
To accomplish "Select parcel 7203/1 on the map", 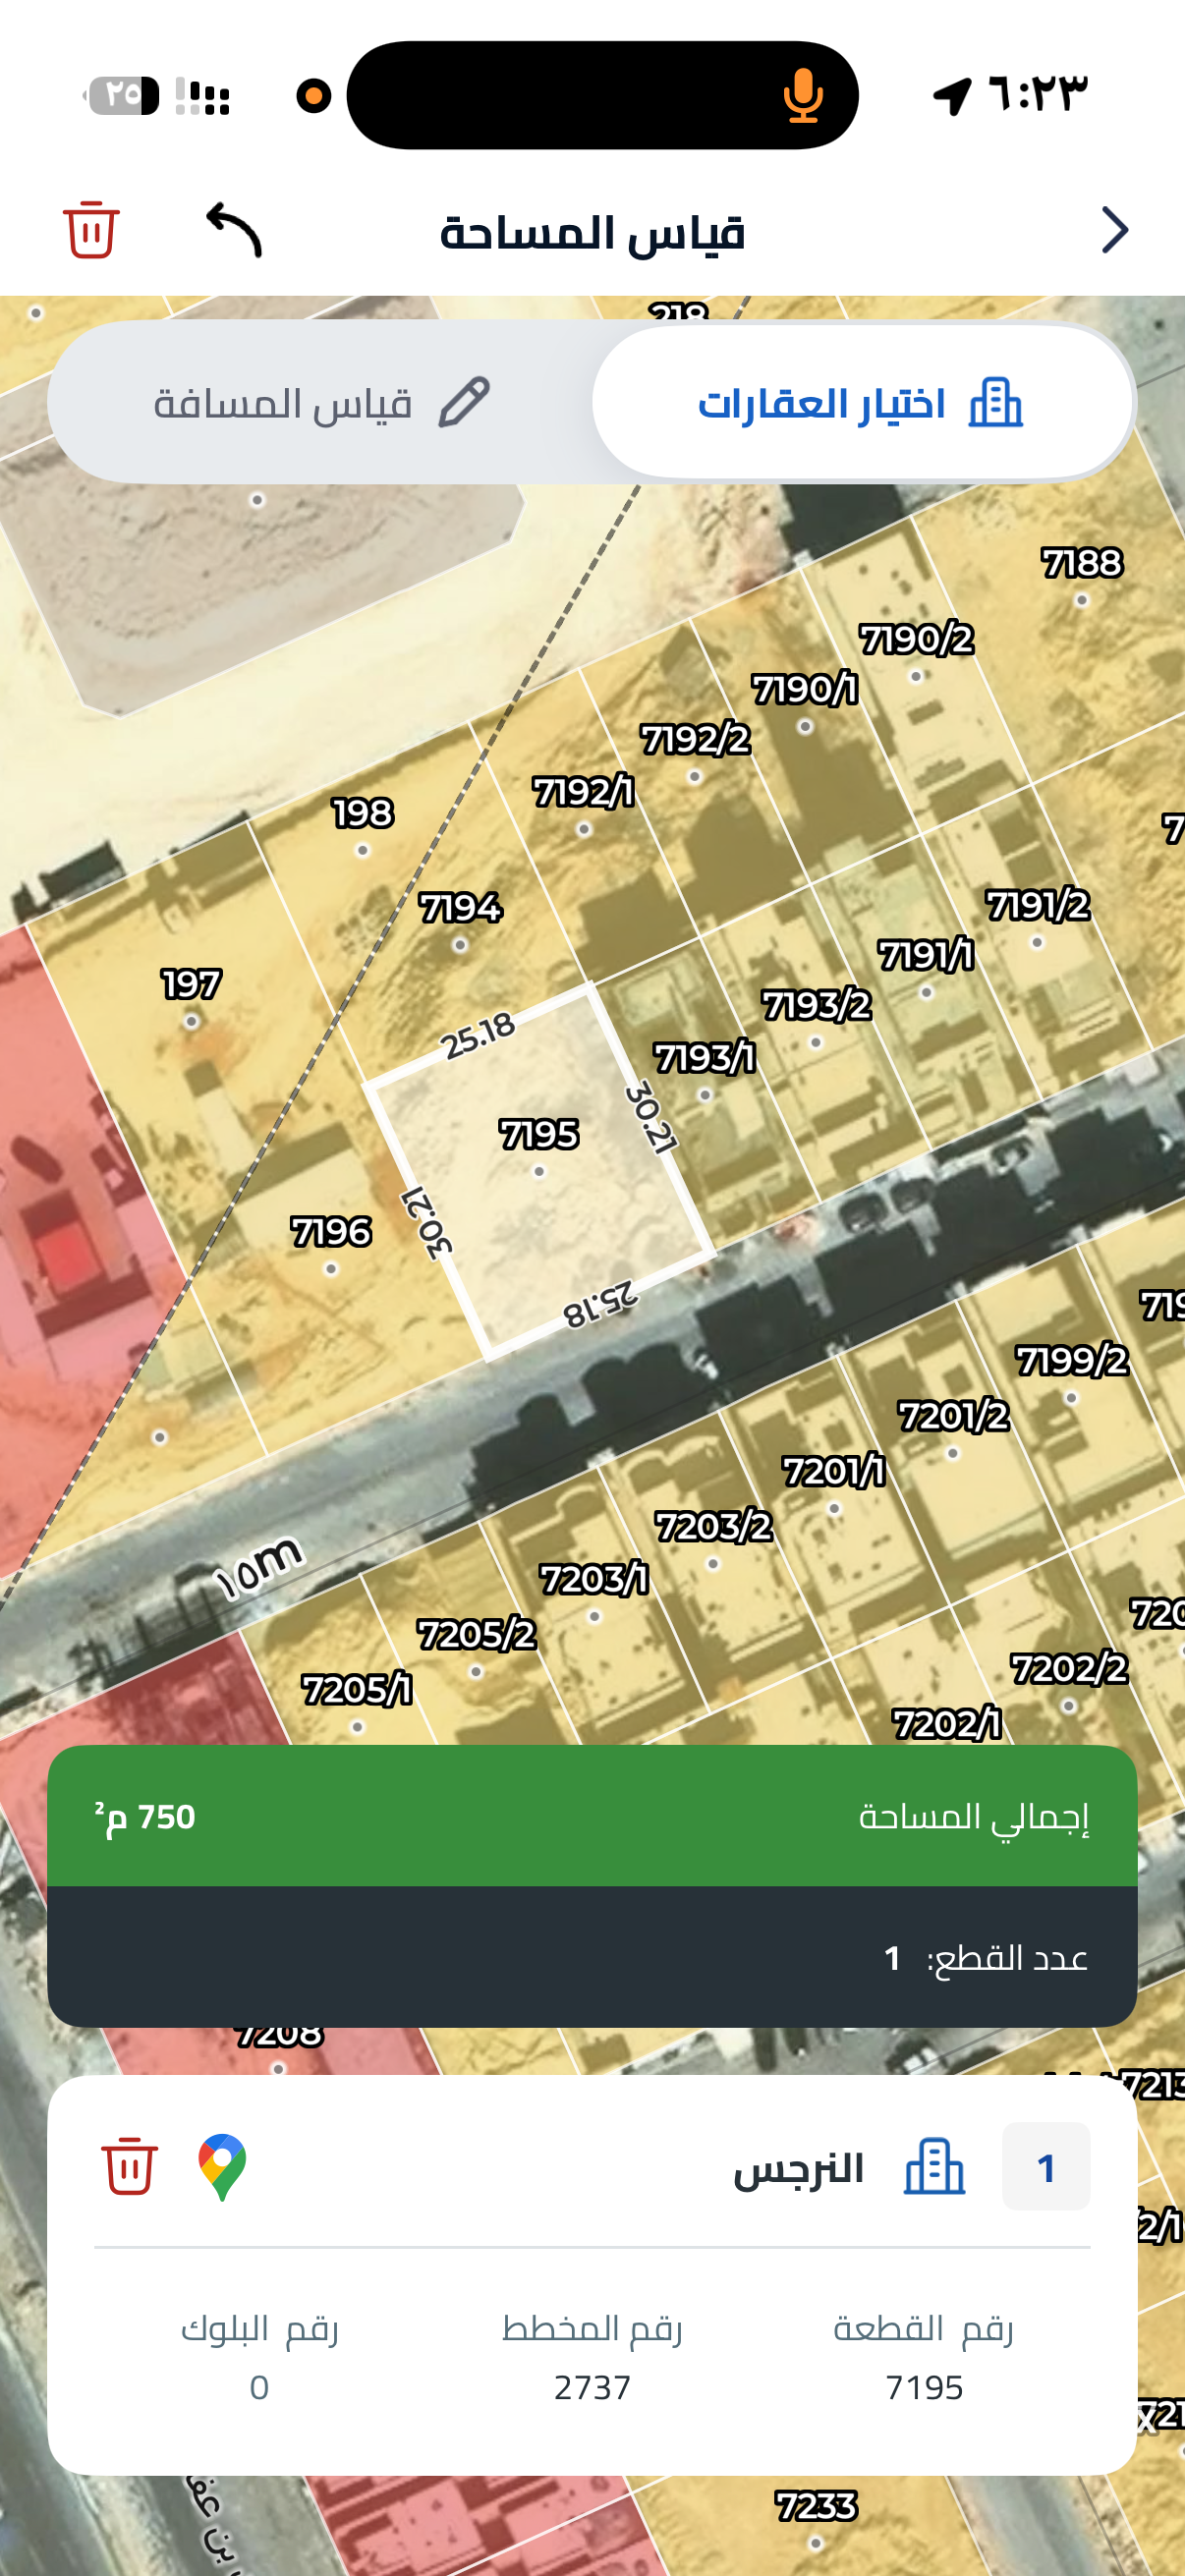I will [594, 1580].
